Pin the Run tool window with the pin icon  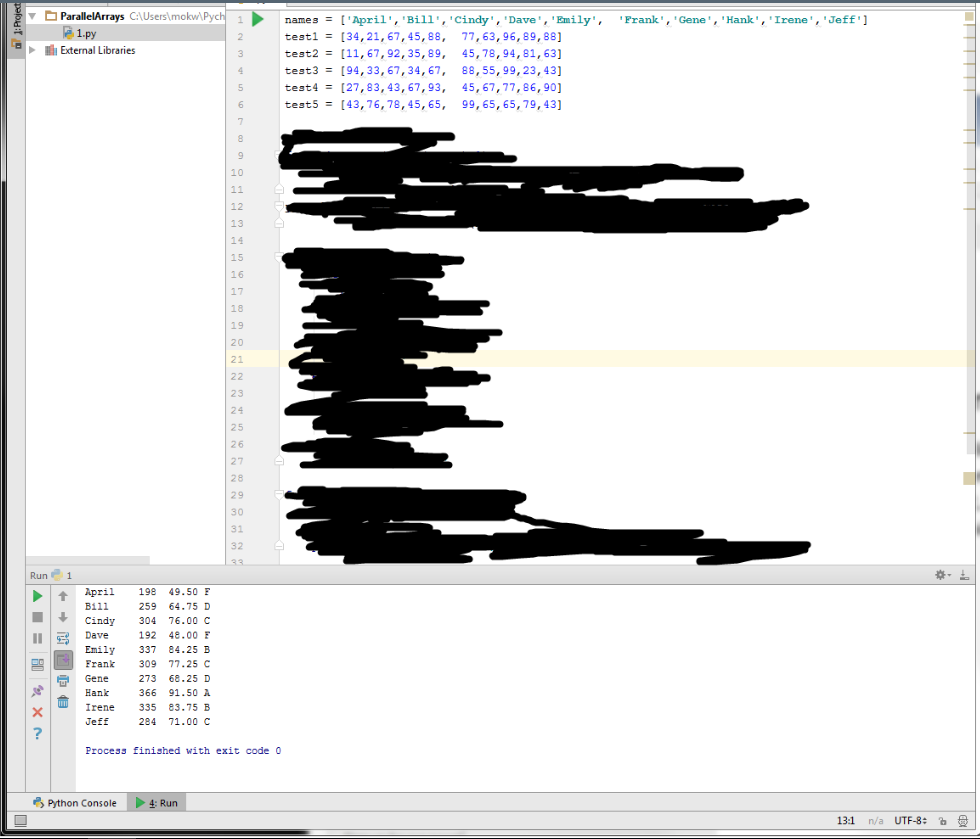[x=37, y=690]
